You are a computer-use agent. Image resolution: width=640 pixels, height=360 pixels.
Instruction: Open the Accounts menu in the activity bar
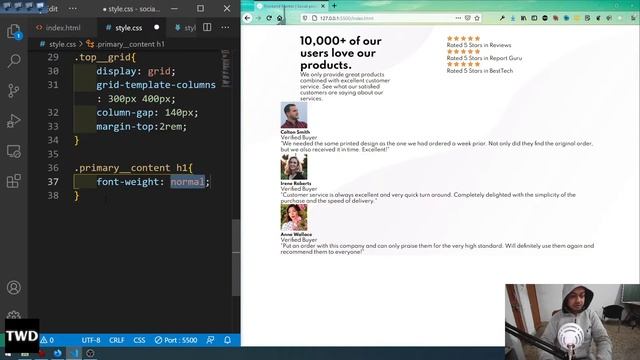coord(13,288)
